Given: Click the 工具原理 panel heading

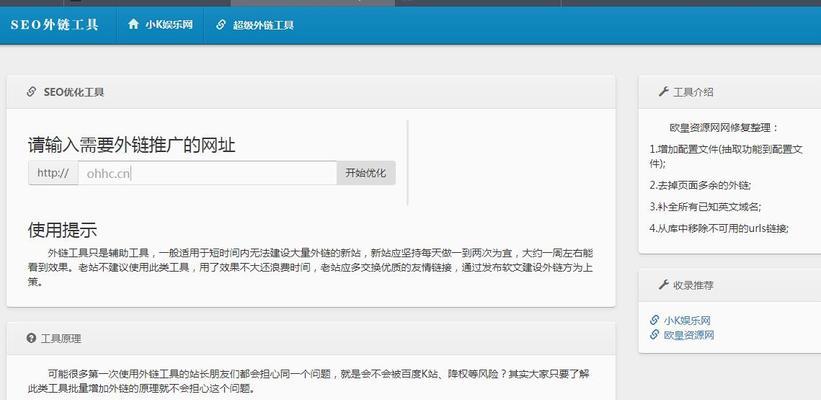Looking at the screenshot, I should pyautogui.click(x=61, y=339).
